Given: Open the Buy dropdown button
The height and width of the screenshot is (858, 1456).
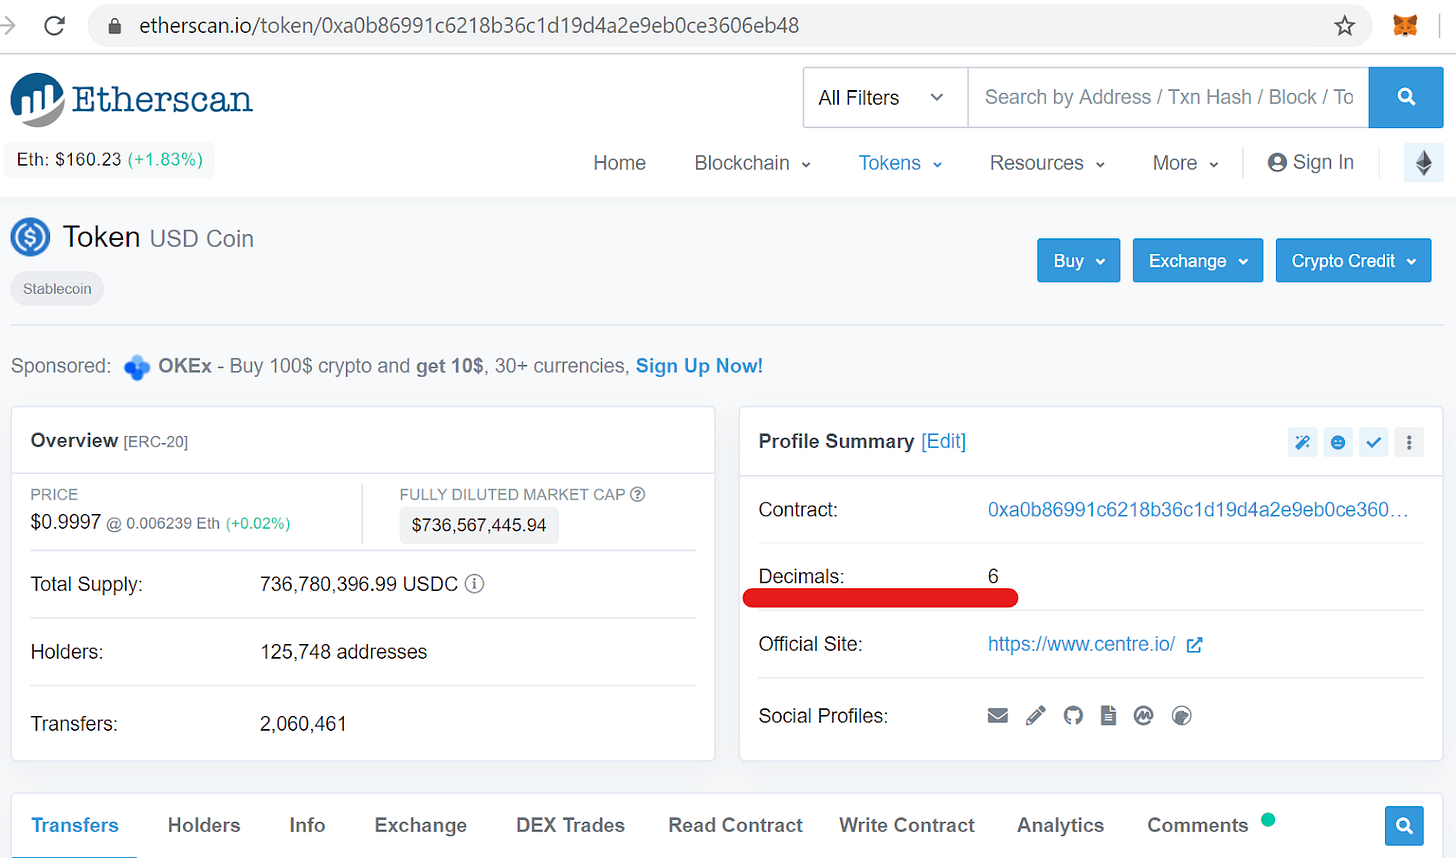Looking at the screenshot, I should click(1078, 260).
